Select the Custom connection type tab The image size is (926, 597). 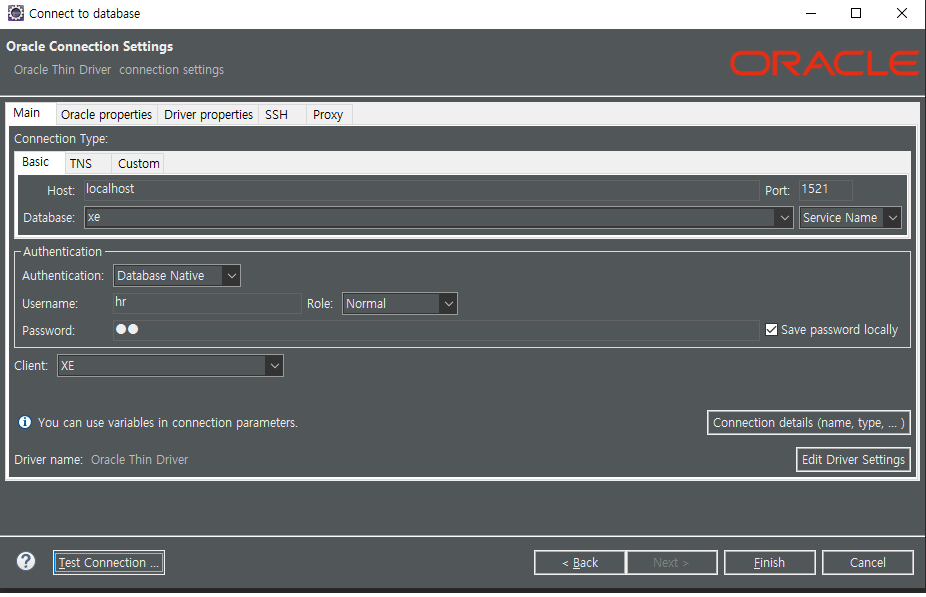(139, 164)
